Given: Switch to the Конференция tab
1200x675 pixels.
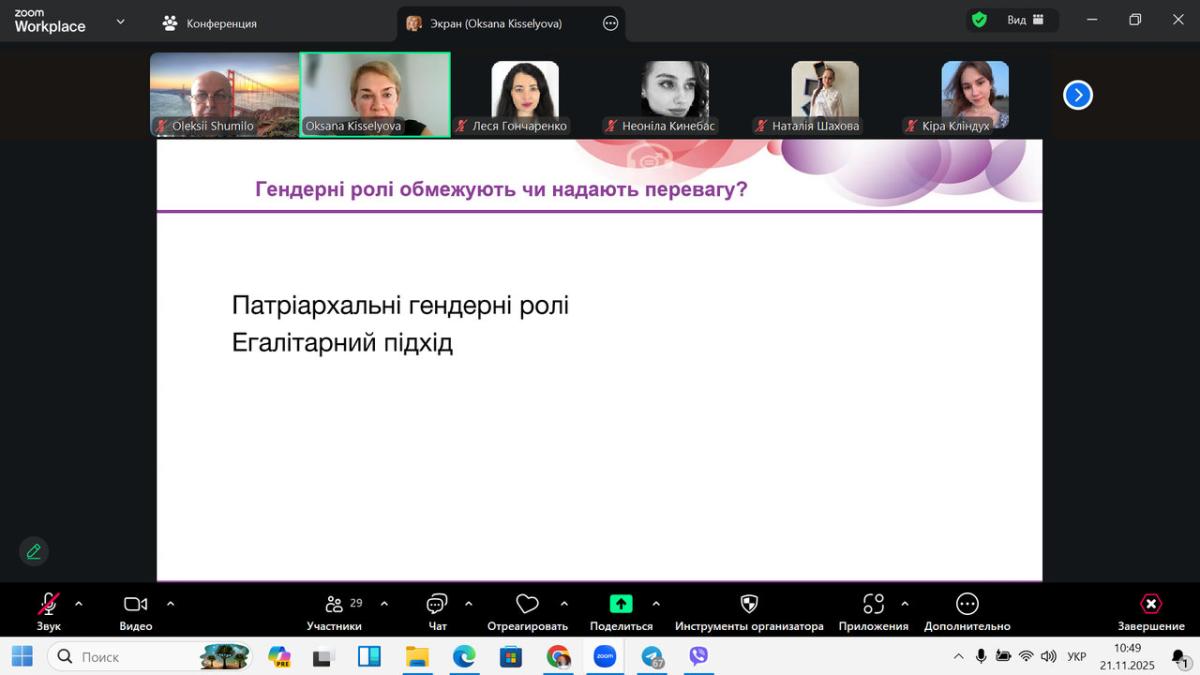Looking at the screenshot, I should point(210,23).
